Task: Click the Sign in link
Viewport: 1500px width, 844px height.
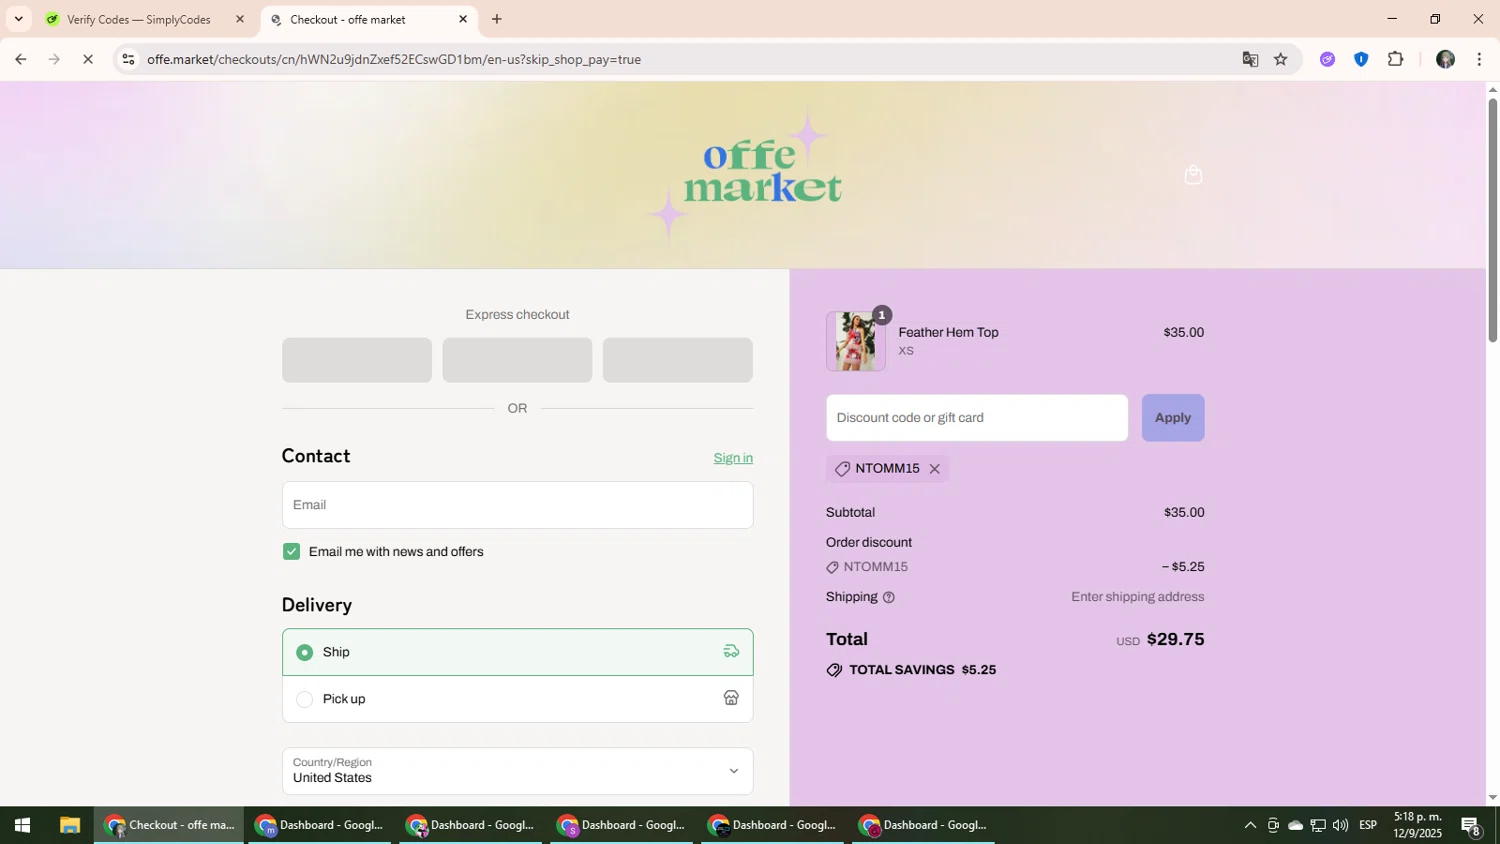Action: click(733, 458)
